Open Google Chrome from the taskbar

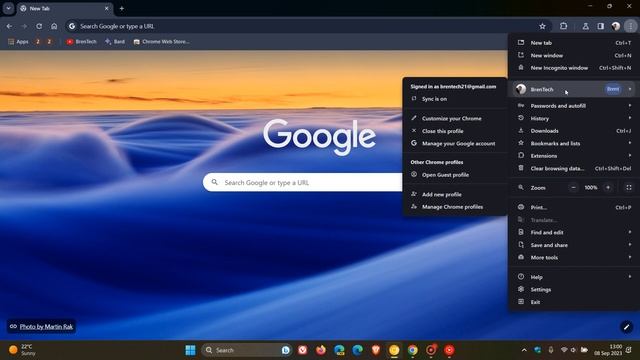click(x=413, y=350)
